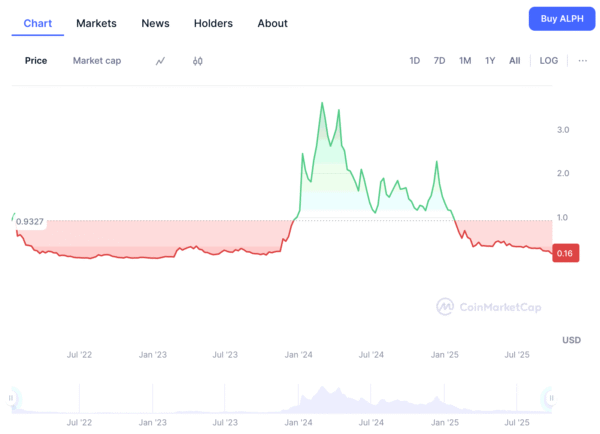Set time range to 1Y
600x434 pixels.
click(490, 60)
